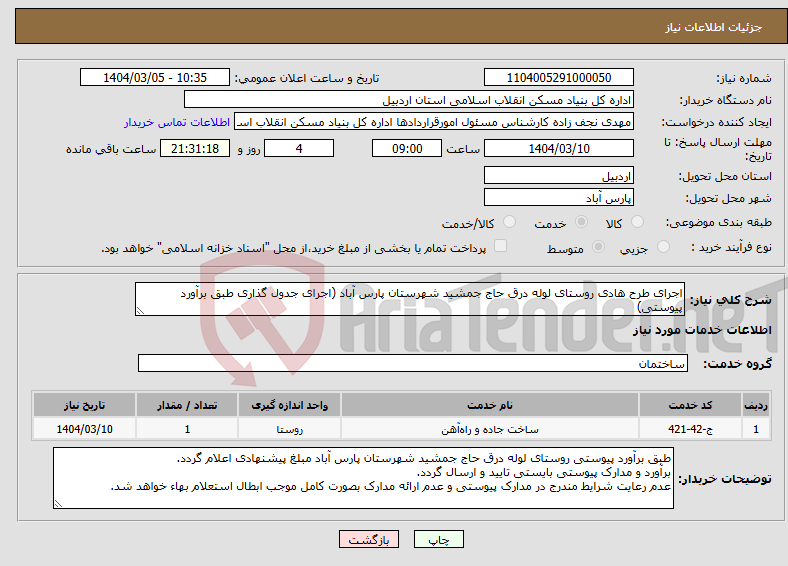Select the متوسط purchase type radio
The height and width of the screenshot is (566, 788).
click(x=599, y=246)
